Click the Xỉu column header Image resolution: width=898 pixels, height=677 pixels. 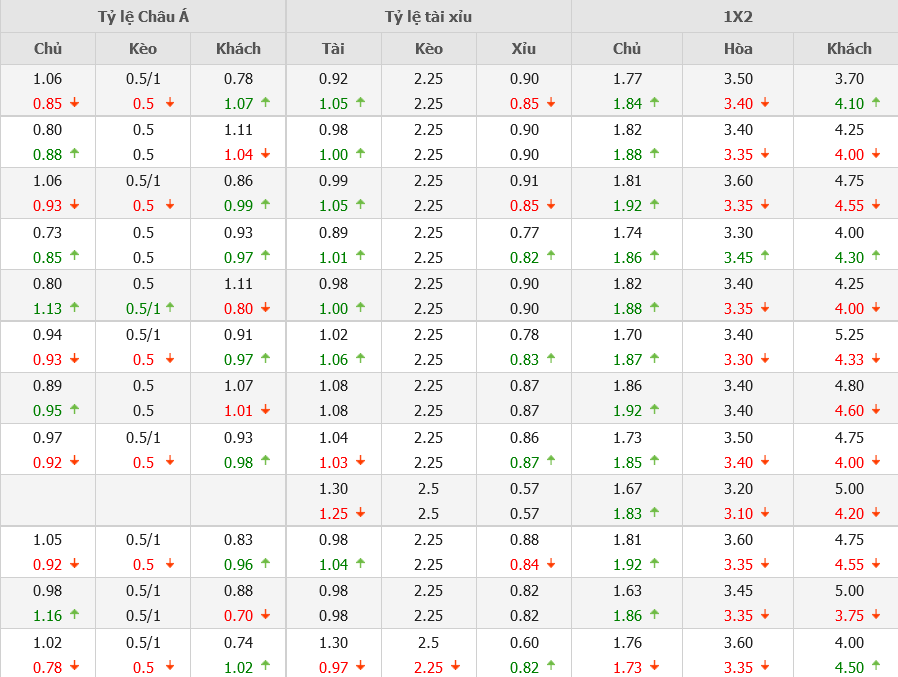[x=523, y=48]
